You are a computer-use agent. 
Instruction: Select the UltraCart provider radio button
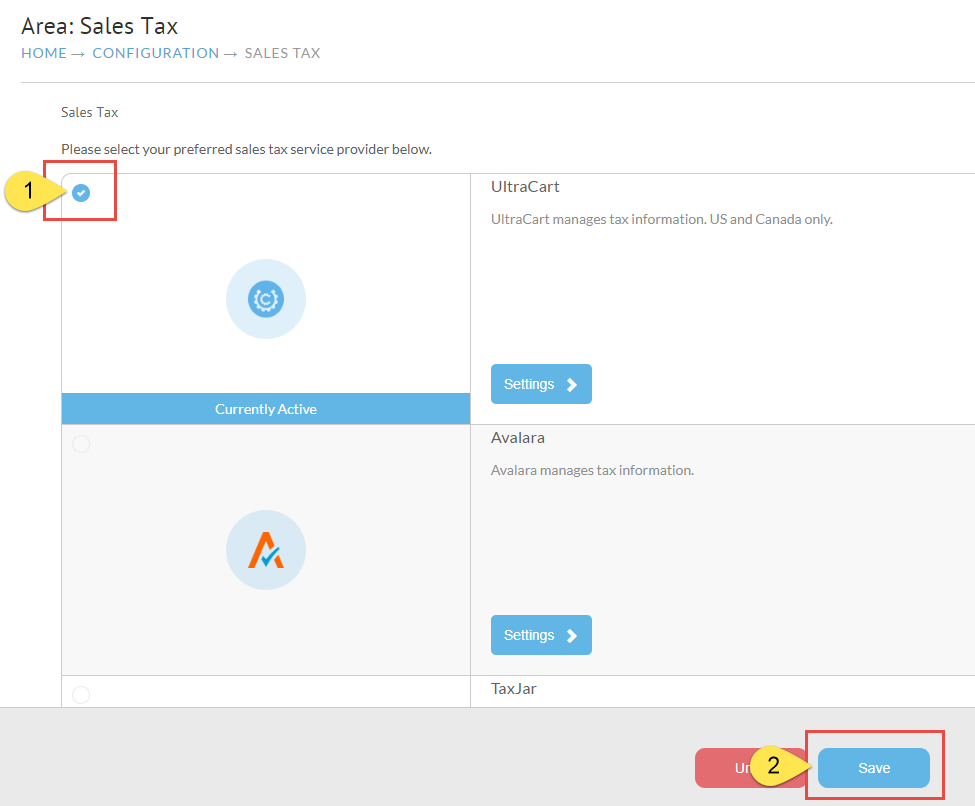pos(81,193)
